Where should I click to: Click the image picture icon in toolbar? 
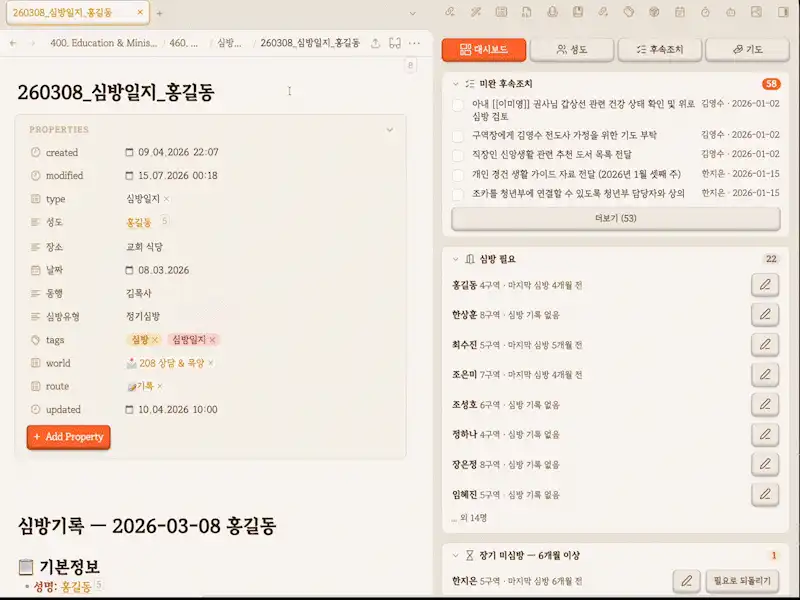pos(756,12)
